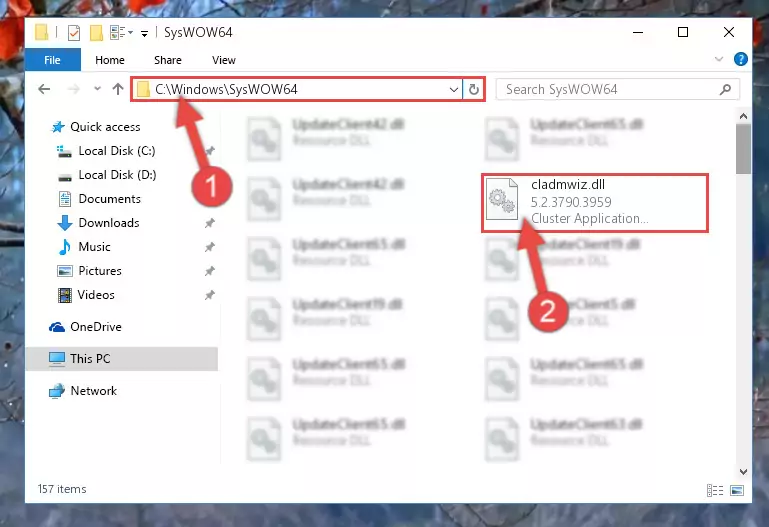Click the scrollbar up arrow
Image resolution: width=769 pixels, height=527 pixels.
743,116
